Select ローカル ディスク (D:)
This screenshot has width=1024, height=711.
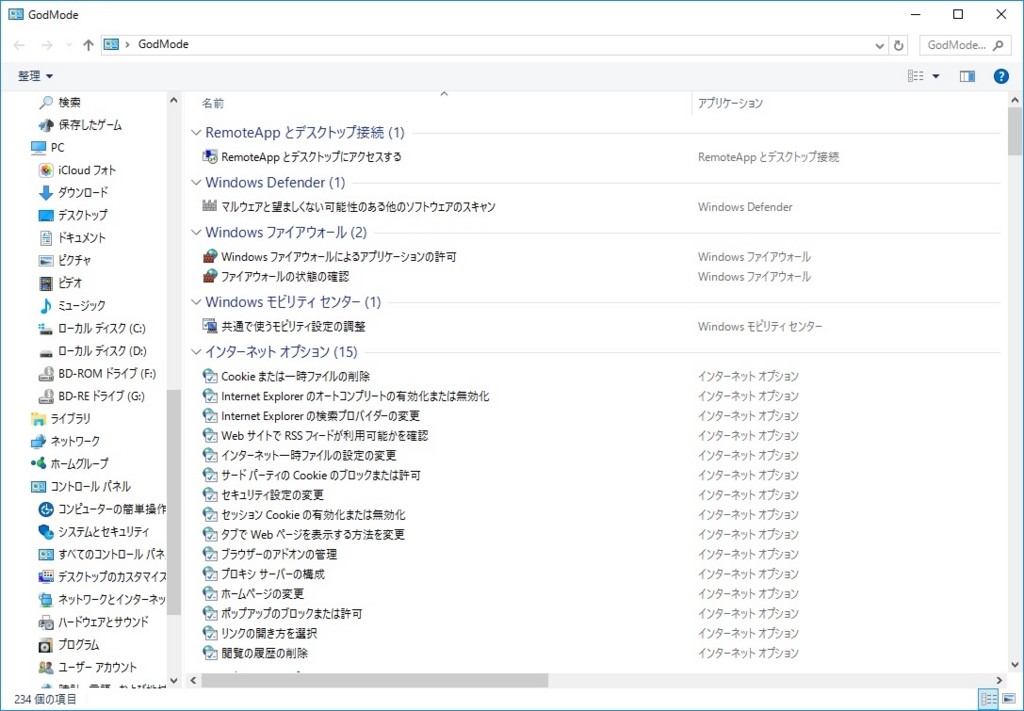point(102,351)
